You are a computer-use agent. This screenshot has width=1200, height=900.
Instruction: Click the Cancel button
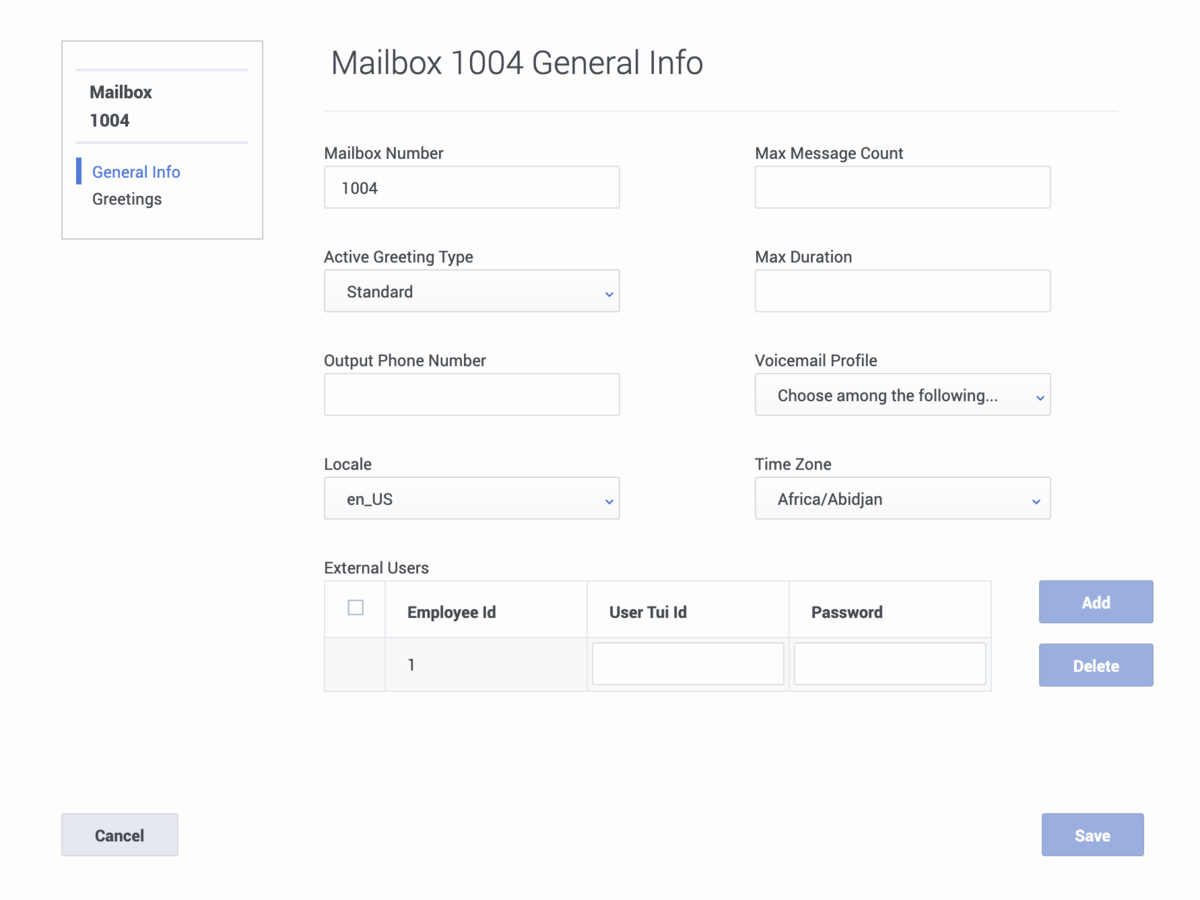(120, 835)
